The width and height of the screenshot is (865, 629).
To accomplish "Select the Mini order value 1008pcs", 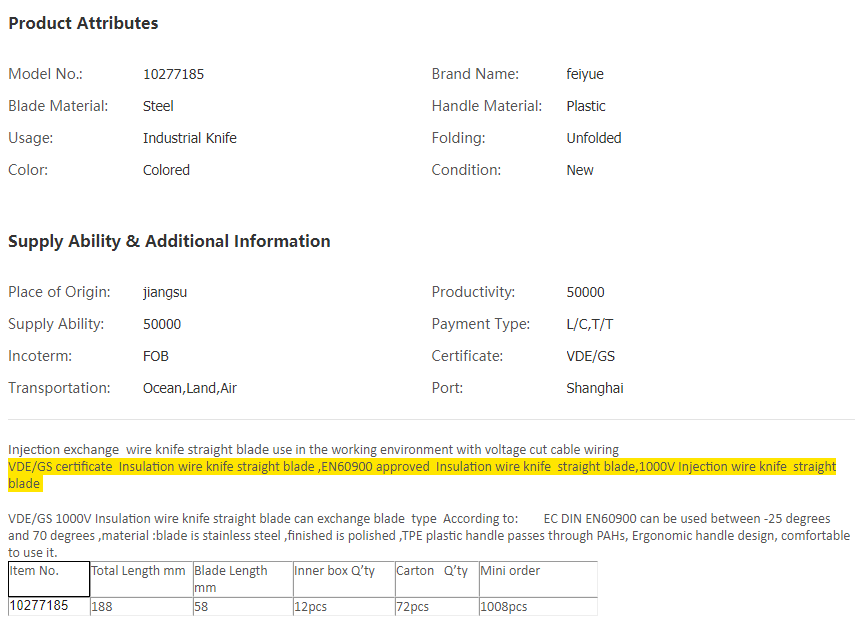I will click(x=504, y=607).
